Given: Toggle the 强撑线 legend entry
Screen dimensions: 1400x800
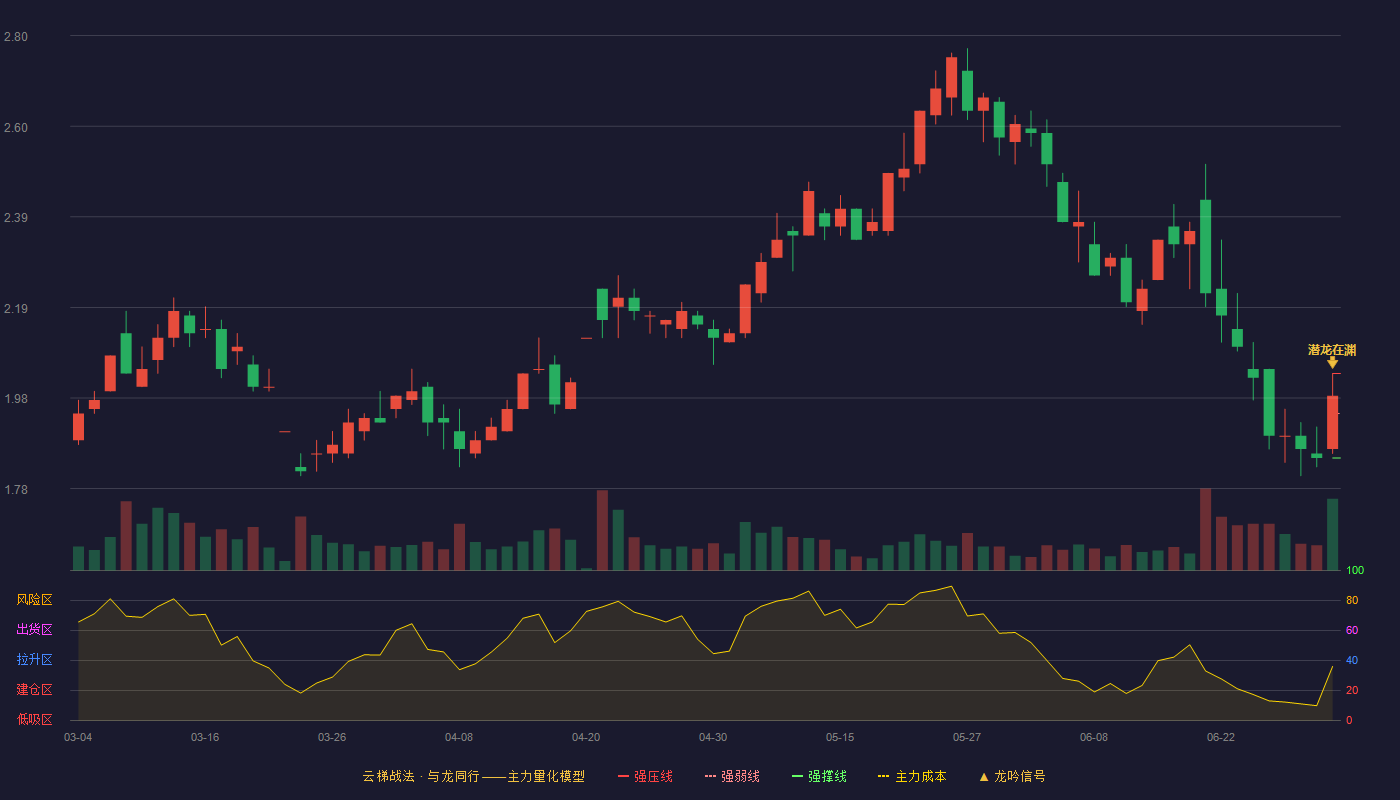Looking at the screenshot, I should [x=819, y=776].
